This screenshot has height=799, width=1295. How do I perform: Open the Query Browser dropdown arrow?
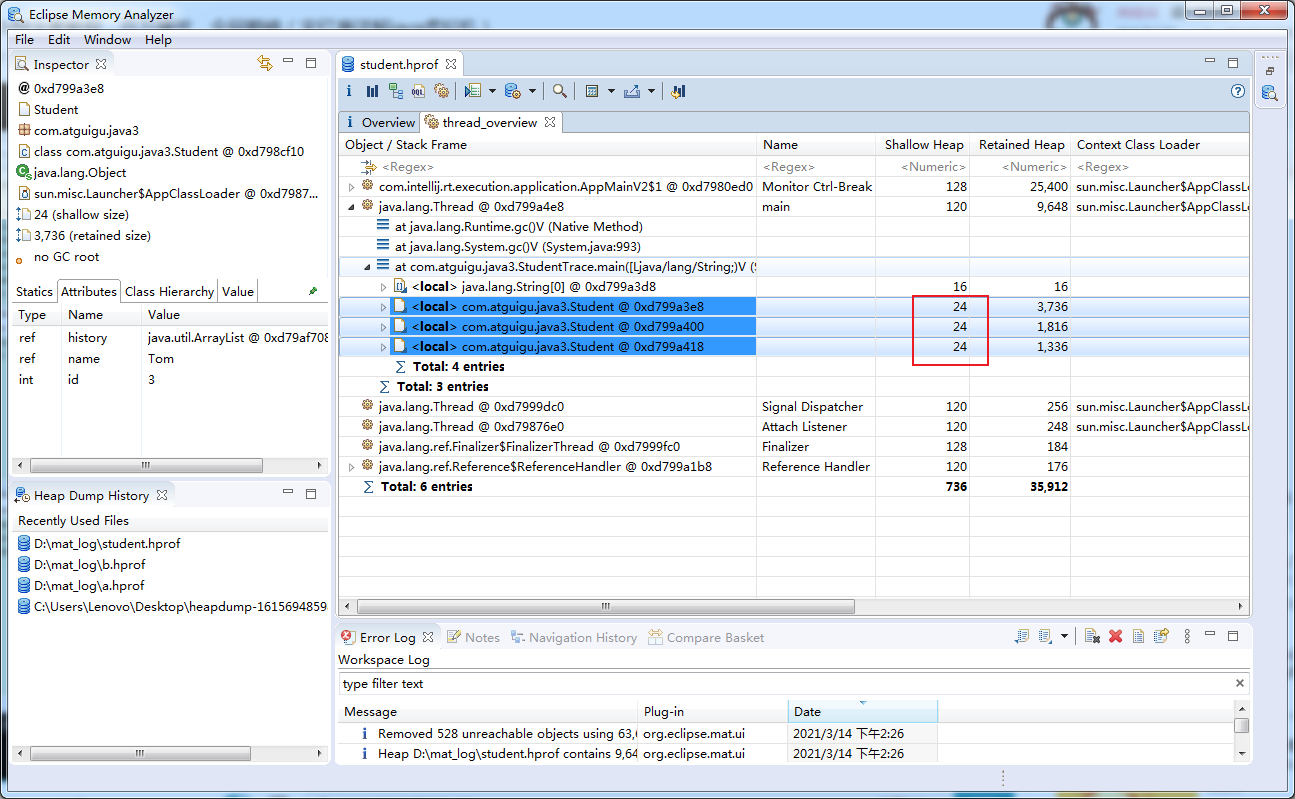click(x=532, y=91)
